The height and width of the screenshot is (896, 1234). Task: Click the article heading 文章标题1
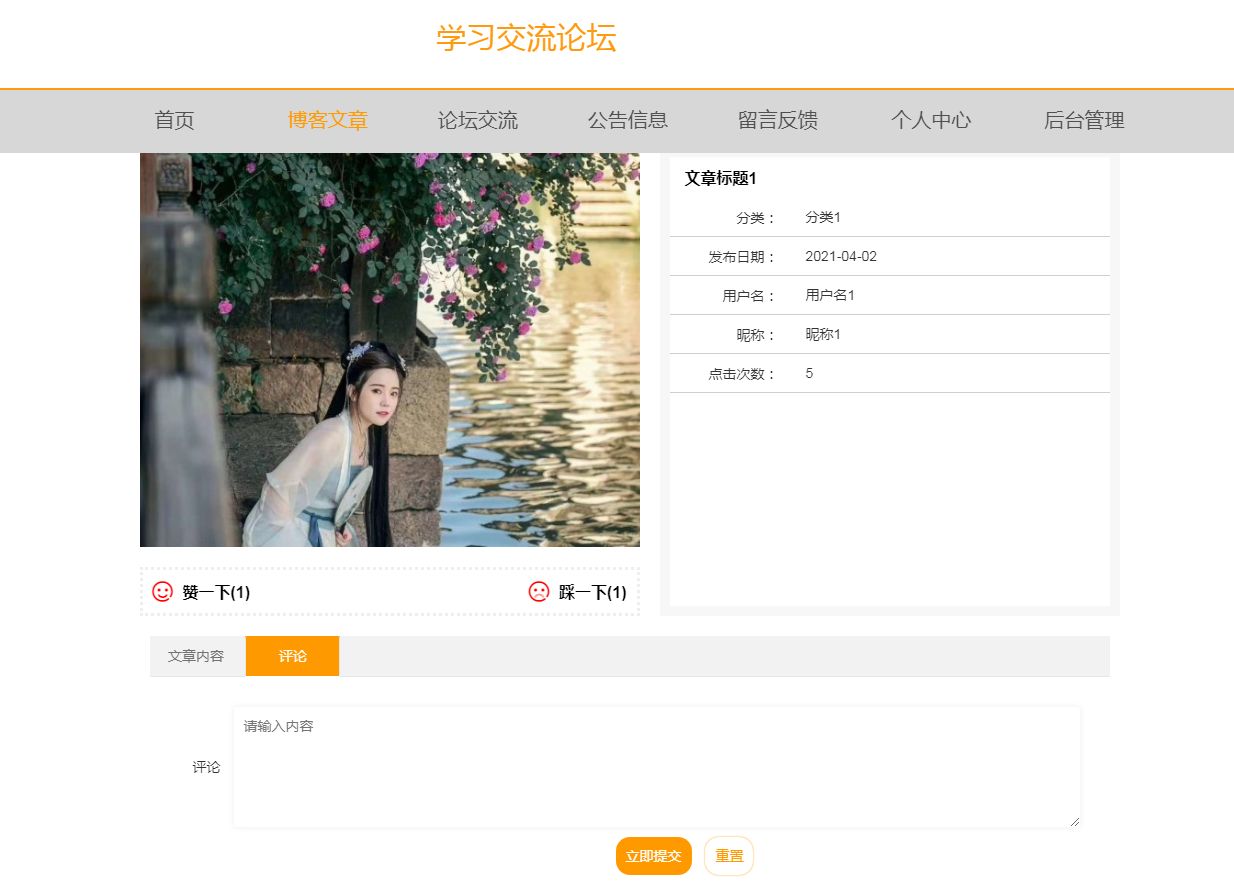point(721,179)
